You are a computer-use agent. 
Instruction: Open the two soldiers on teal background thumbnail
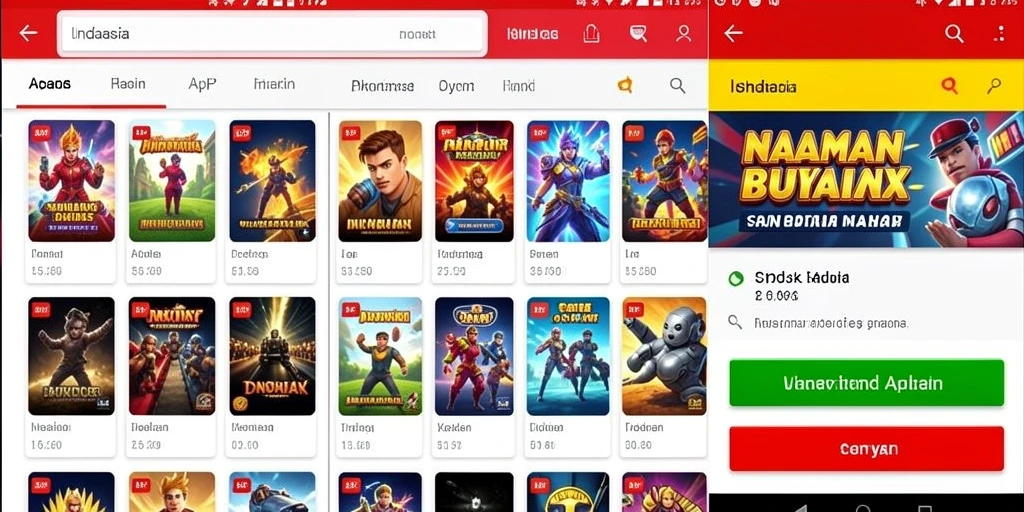click(568, 357)
